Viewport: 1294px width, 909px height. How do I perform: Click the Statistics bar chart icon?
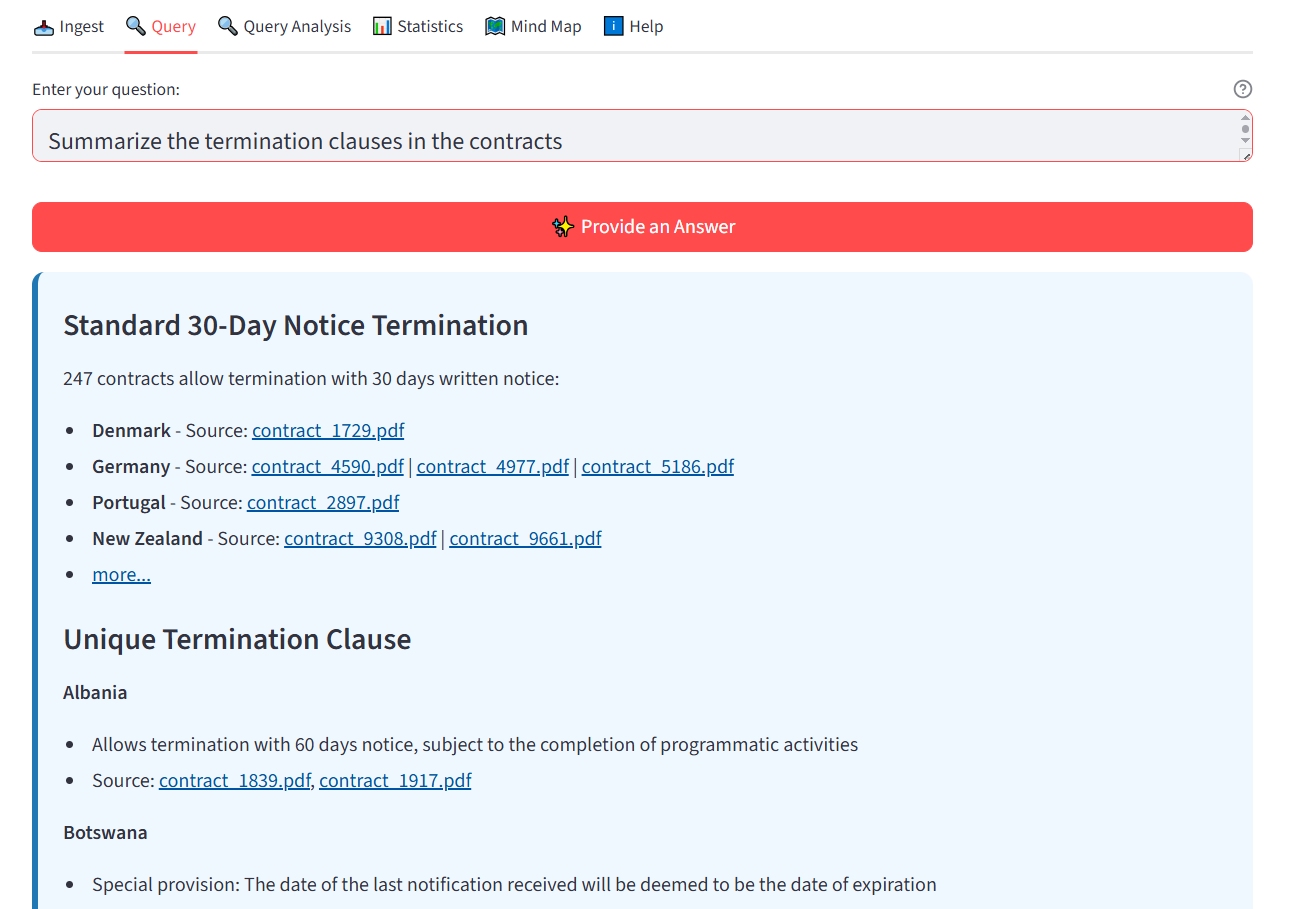click(x=384, y=25)
